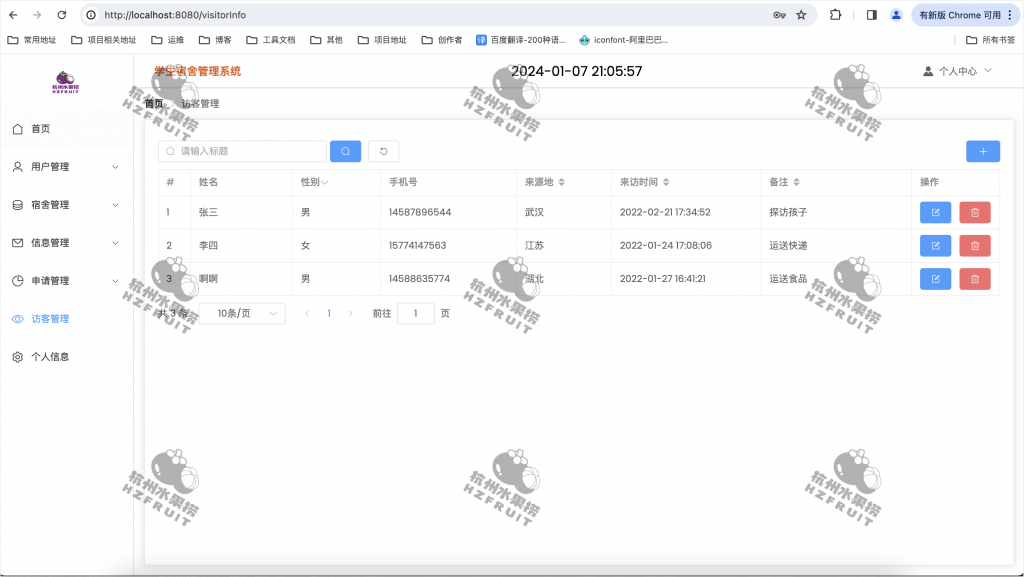1024x577 pixels.
Task: Select the search magnifier icon beside the title input
Action: coord(345,151)
